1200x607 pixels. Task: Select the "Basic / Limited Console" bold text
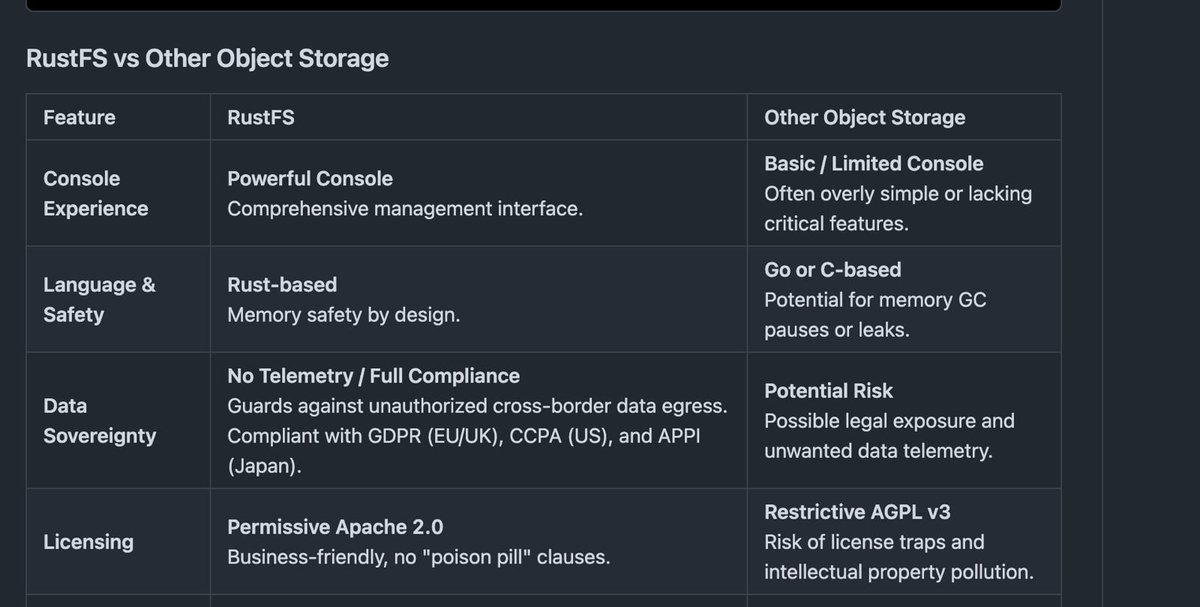click(x=873, y=163)
